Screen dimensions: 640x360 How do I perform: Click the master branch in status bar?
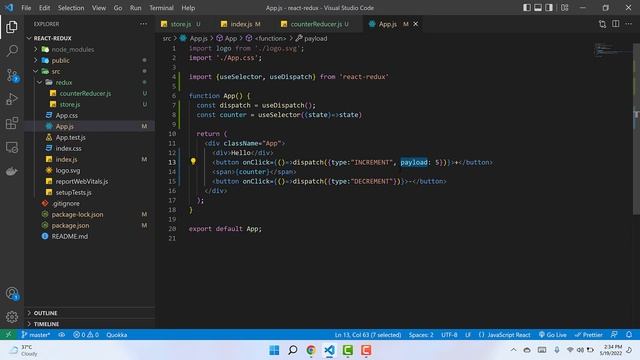tap(36, 335)
